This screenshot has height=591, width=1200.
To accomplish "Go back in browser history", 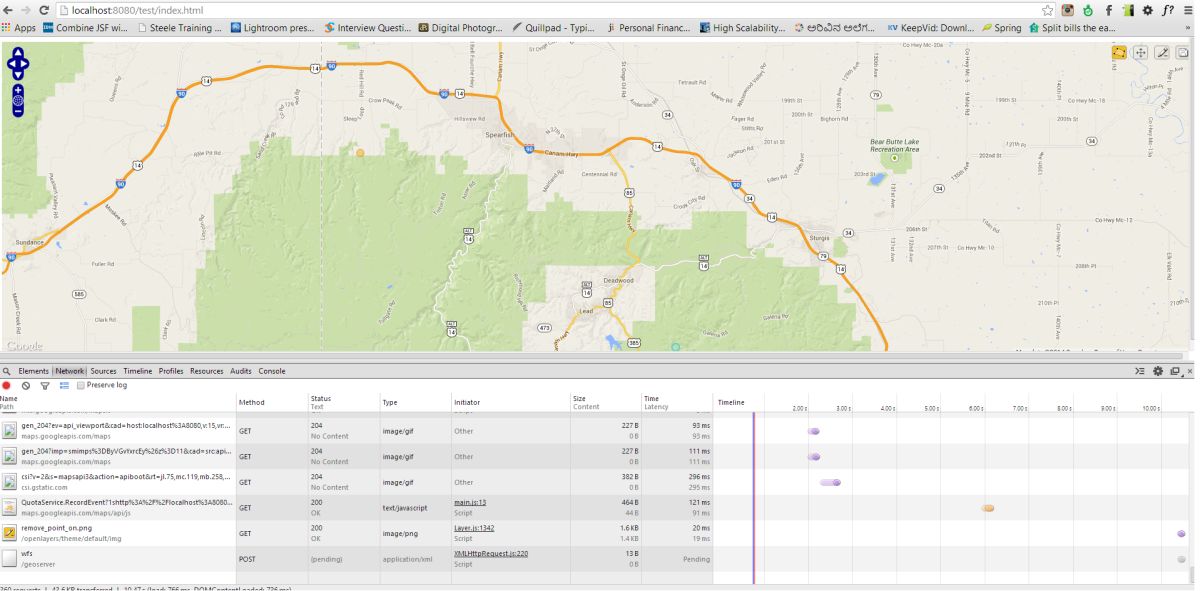I will (7, 10).
